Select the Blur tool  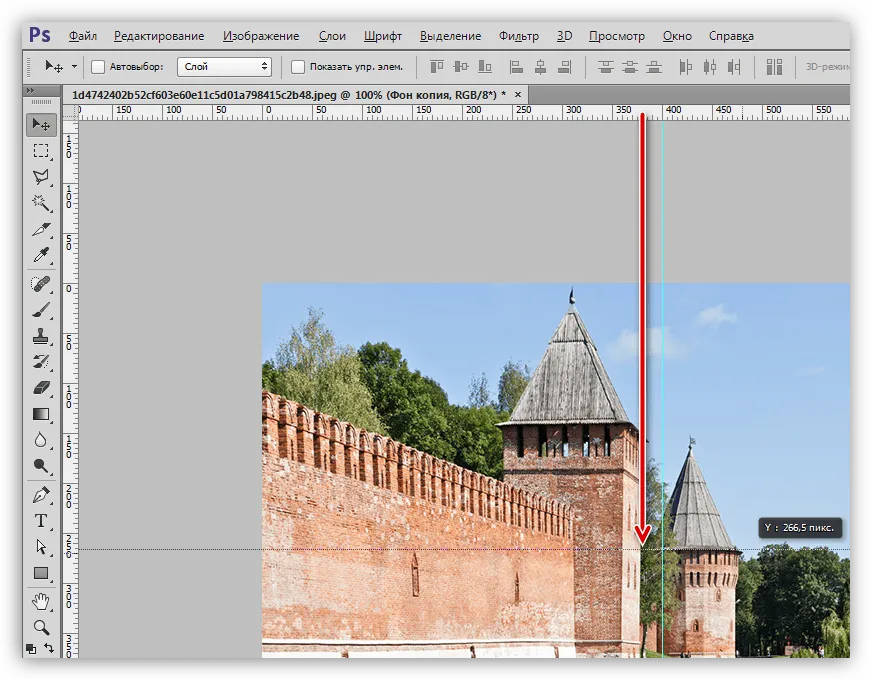coord(41,440)
